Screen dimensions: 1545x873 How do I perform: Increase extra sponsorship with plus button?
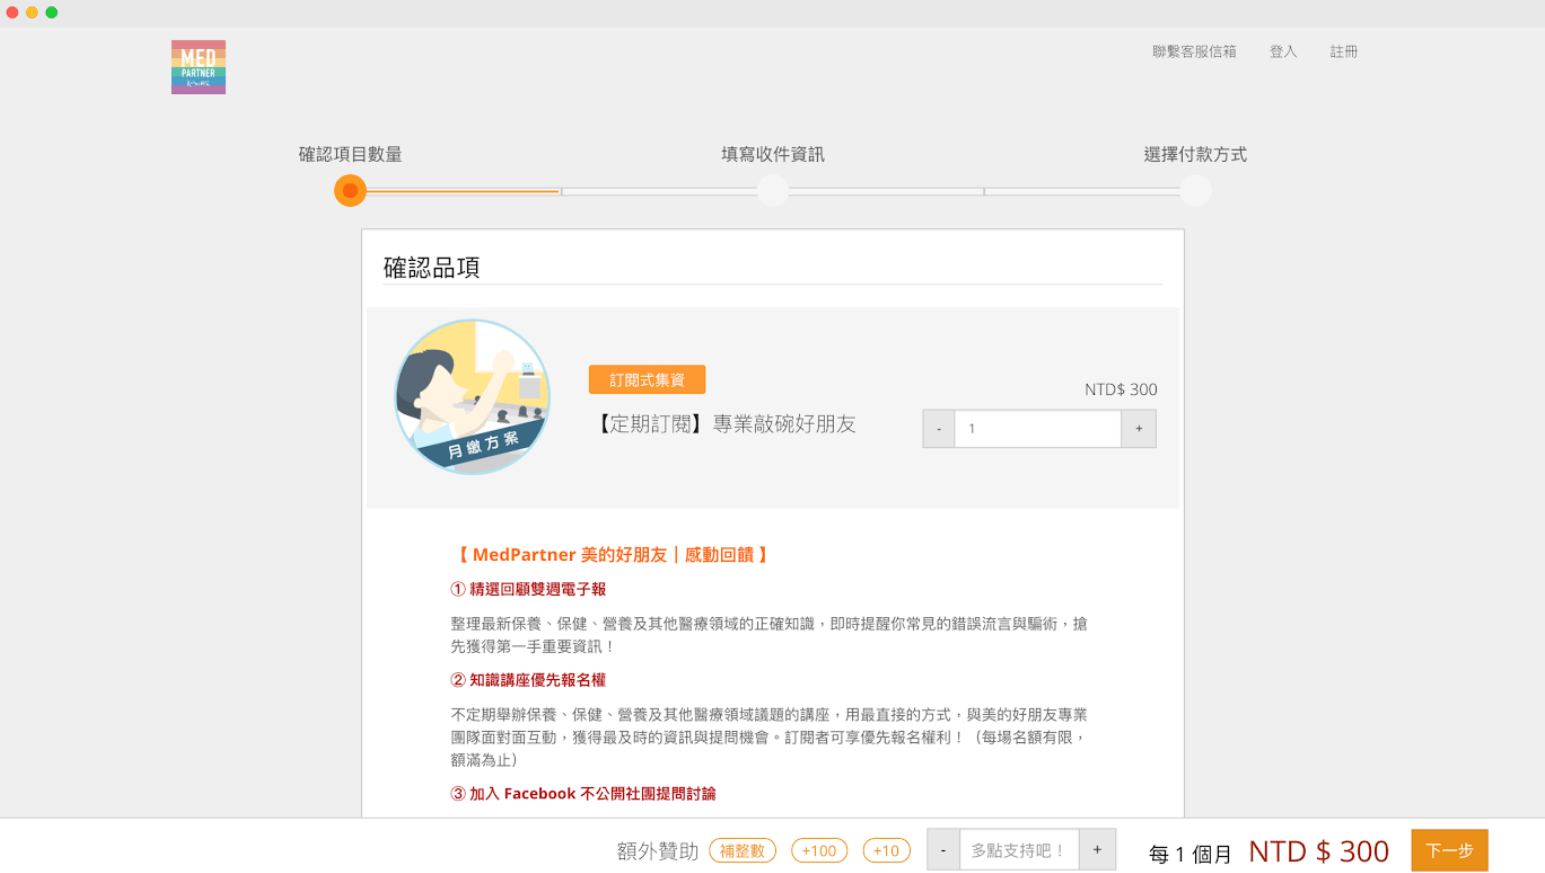[1097, 850]
